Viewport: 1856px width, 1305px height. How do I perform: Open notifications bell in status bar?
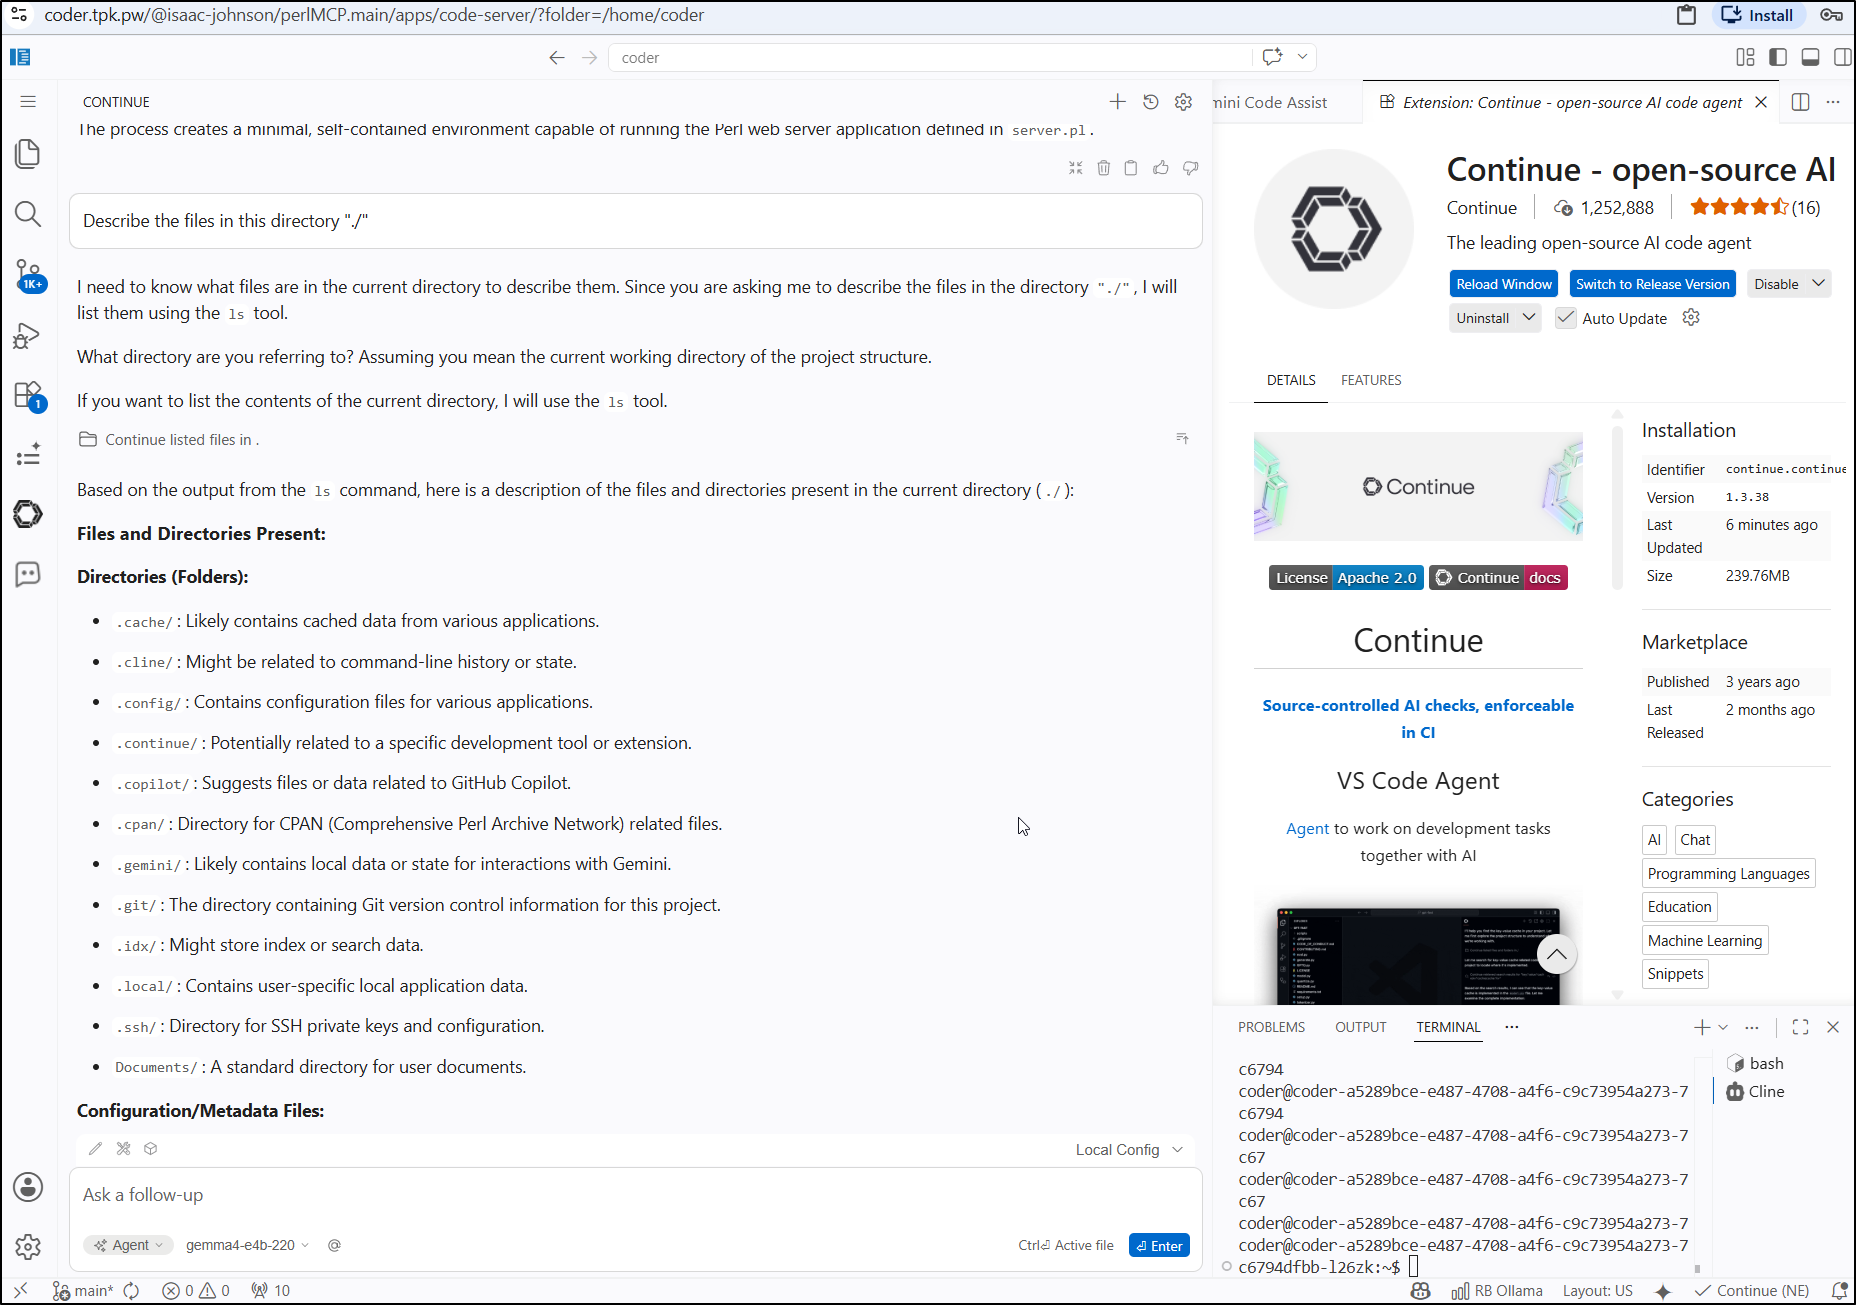1839,1291
